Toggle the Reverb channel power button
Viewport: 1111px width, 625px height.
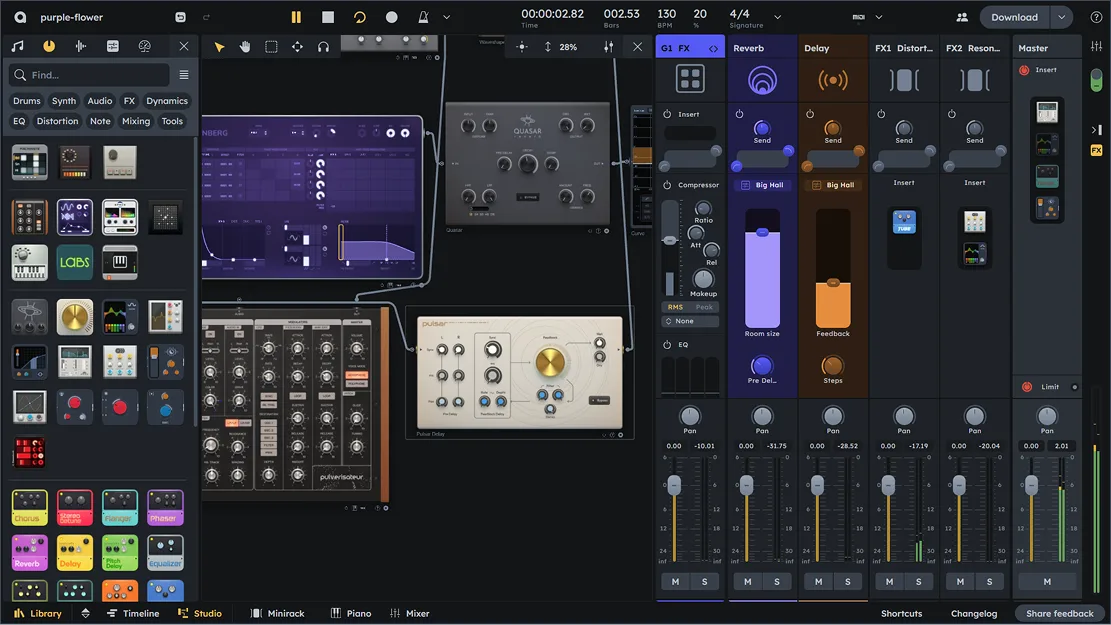[739, 113]
